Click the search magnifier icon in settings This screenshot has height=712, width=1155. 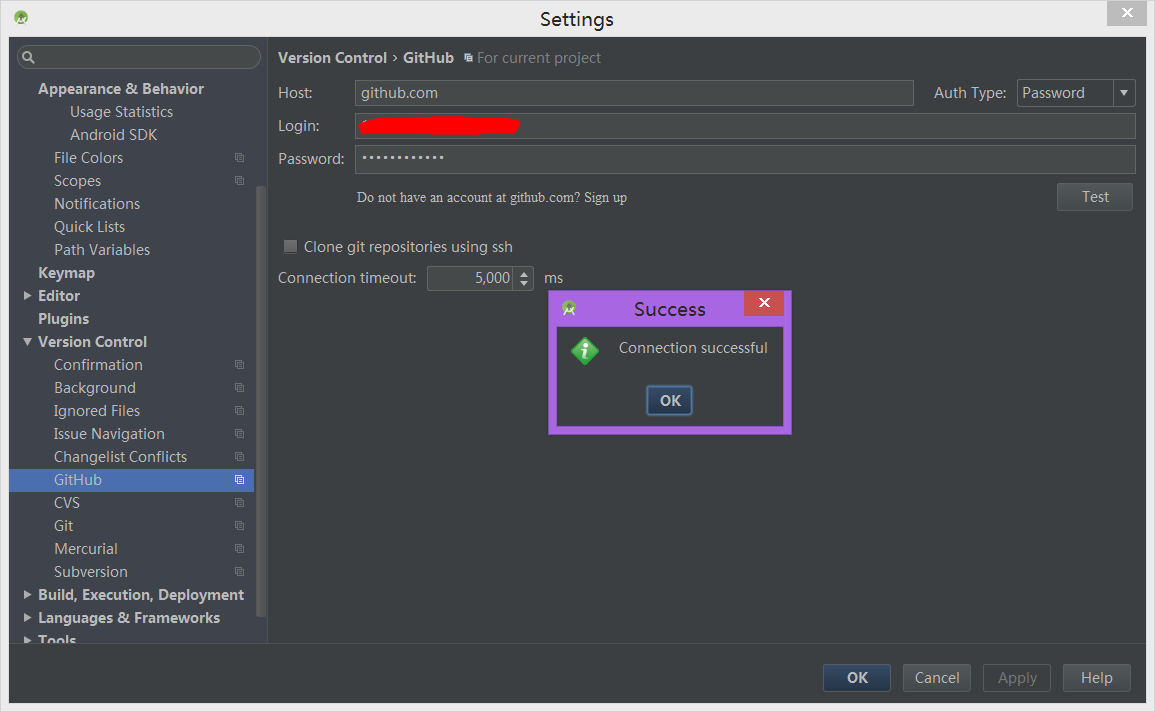28,57
